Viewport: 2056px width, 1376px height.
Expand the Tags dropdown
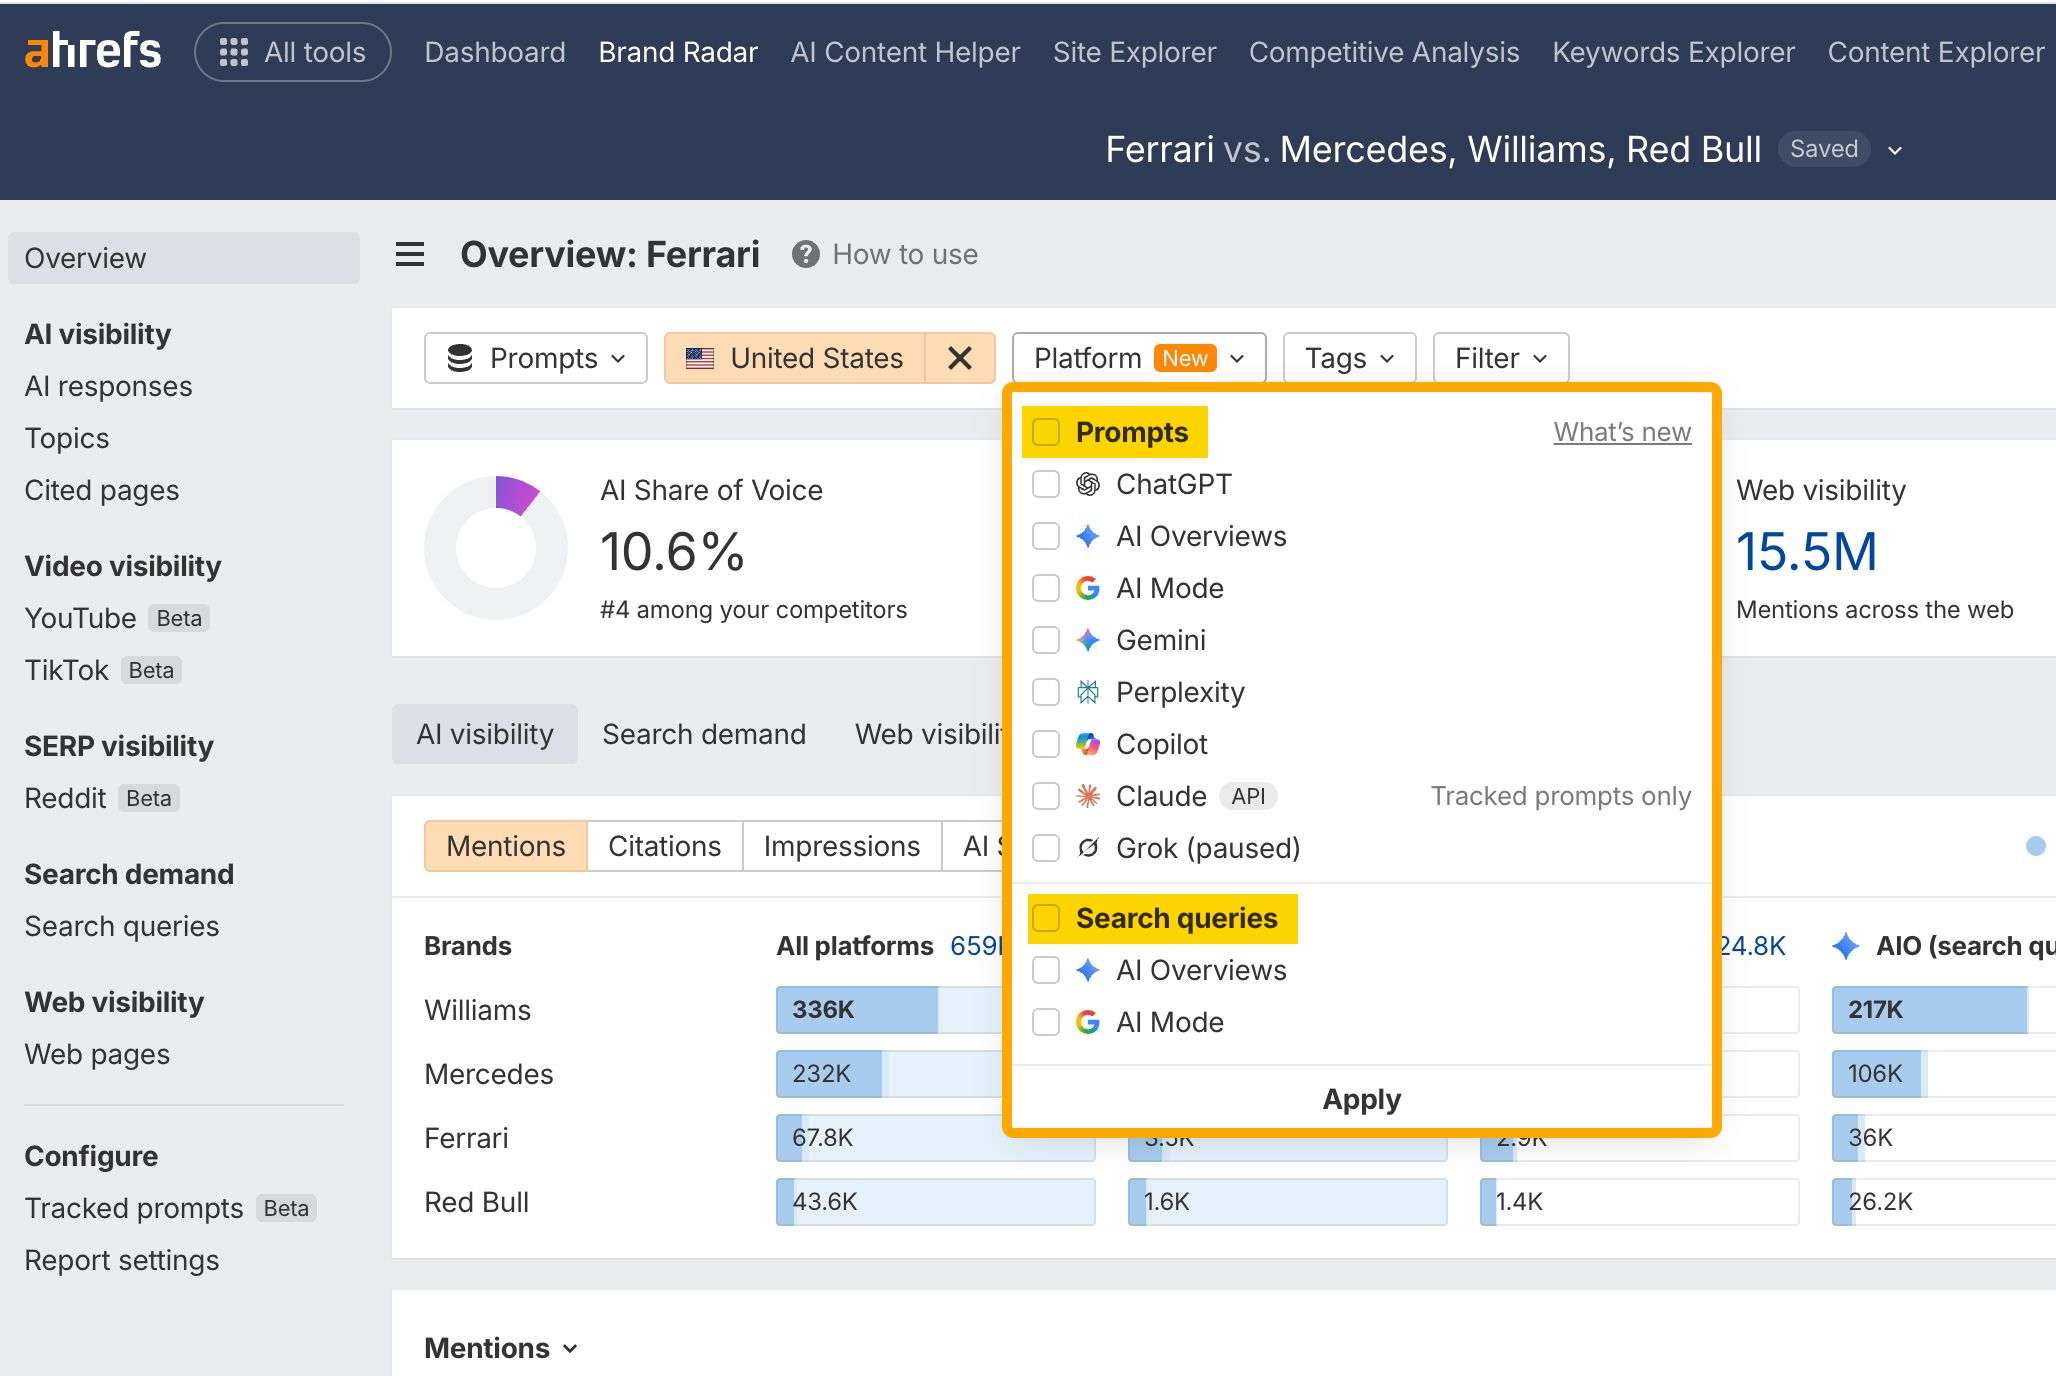tap(1349, 358)
